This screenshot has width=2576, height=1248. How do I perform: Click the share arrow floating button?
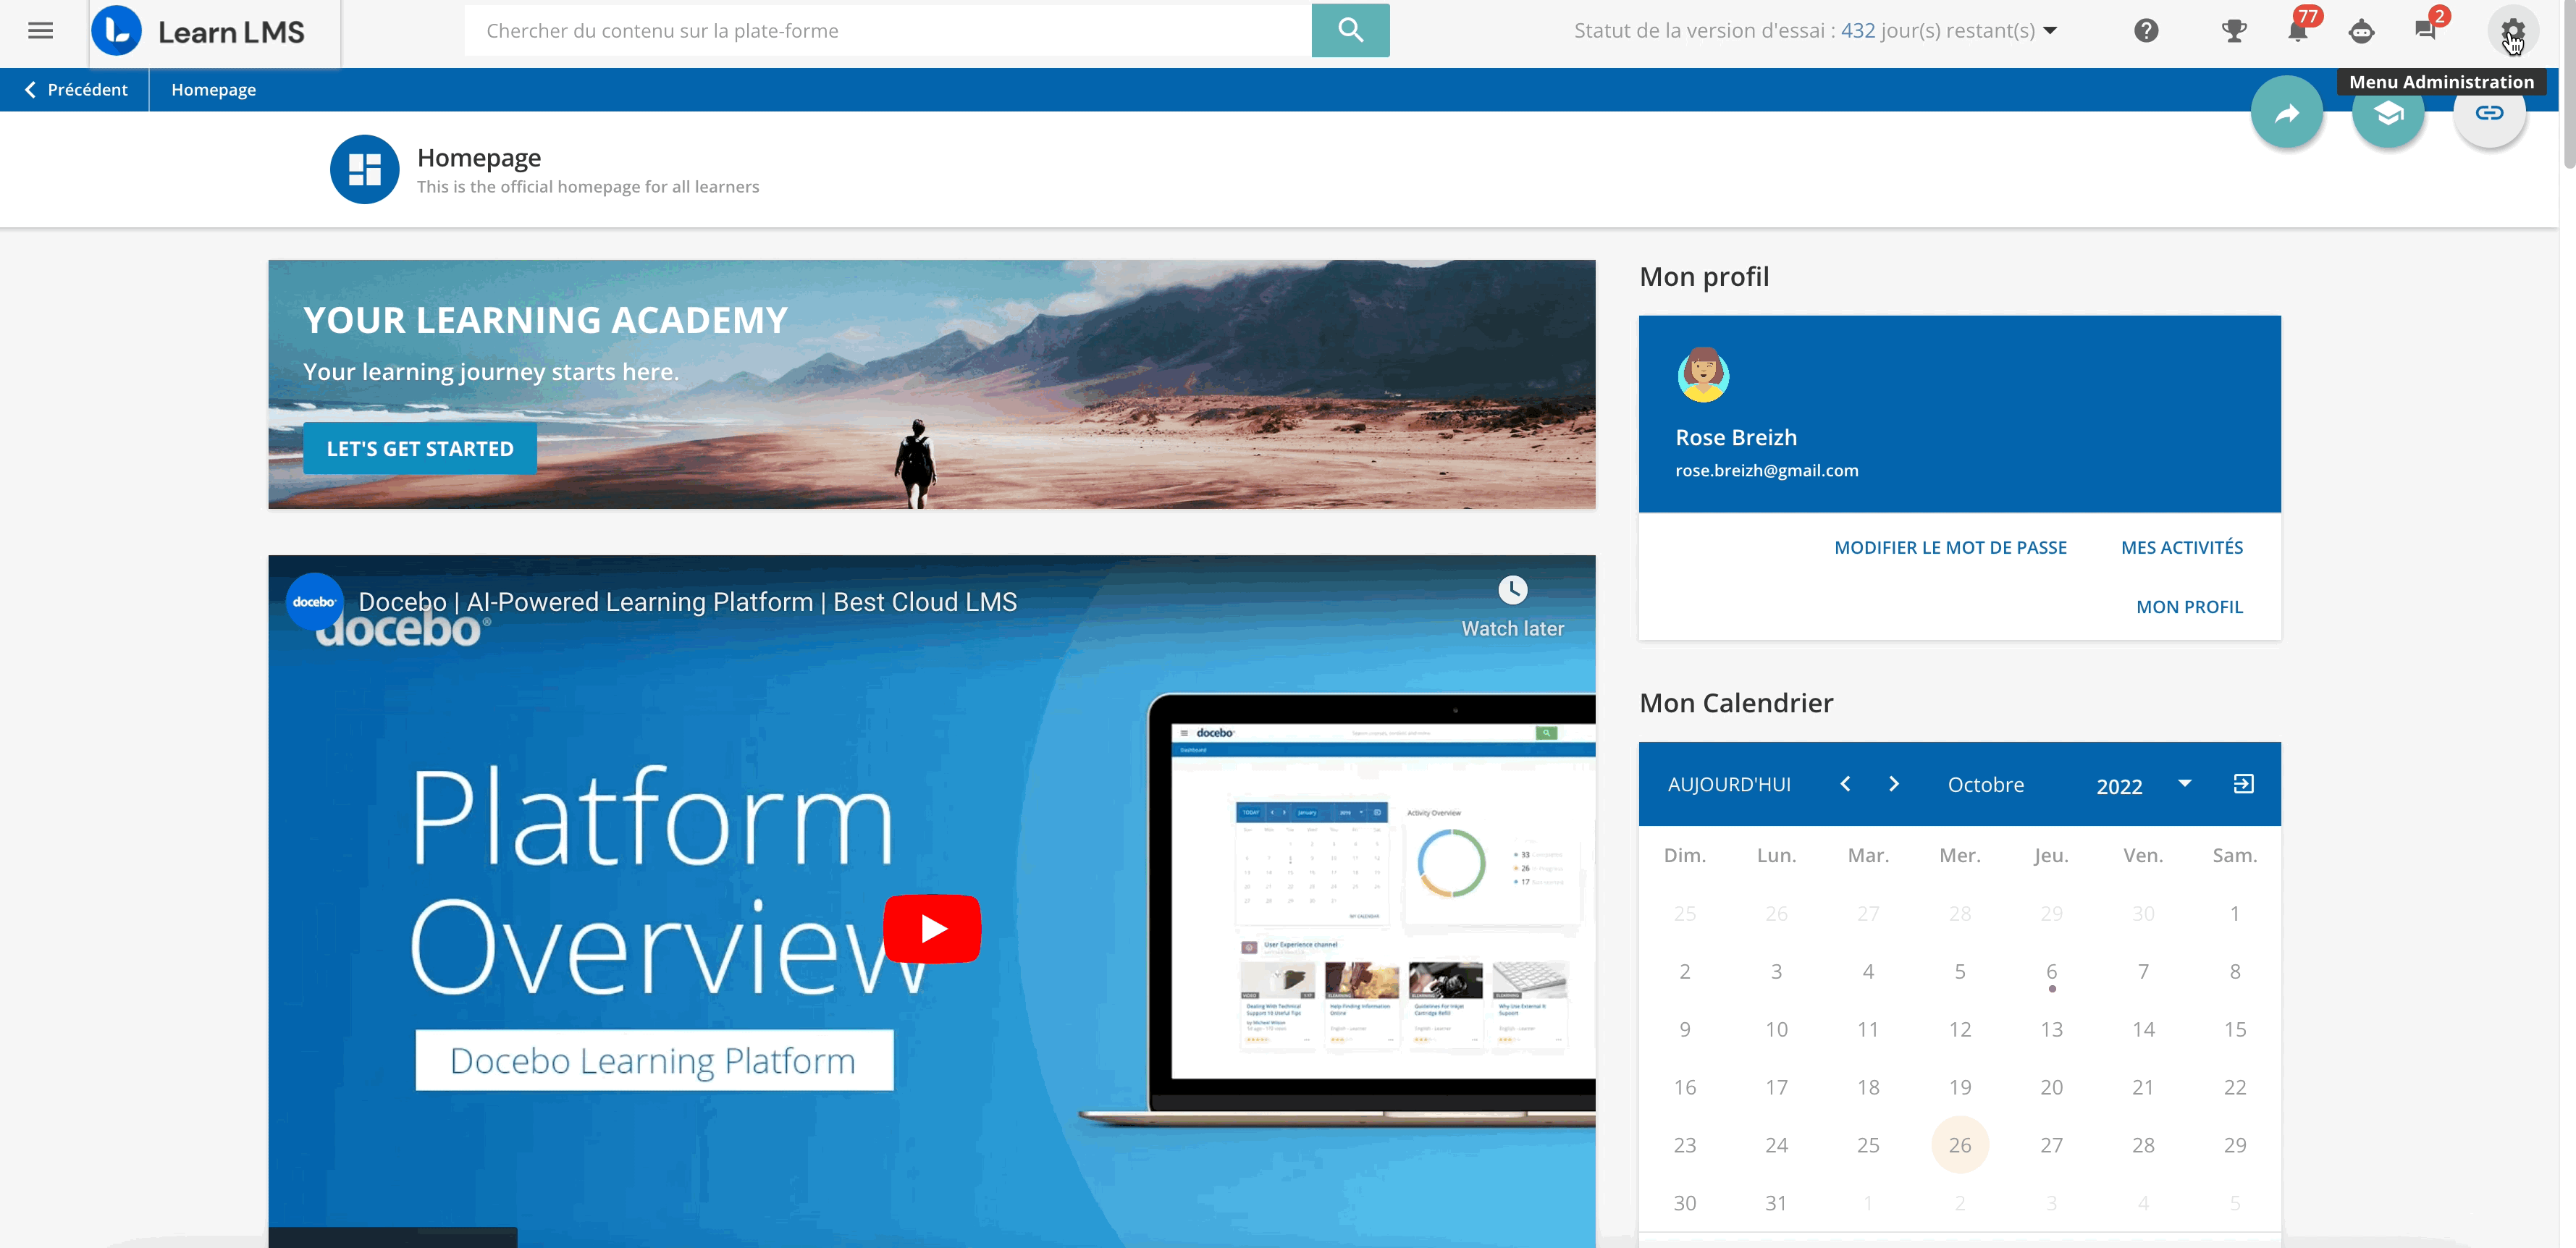click(x=2286, y=113)
